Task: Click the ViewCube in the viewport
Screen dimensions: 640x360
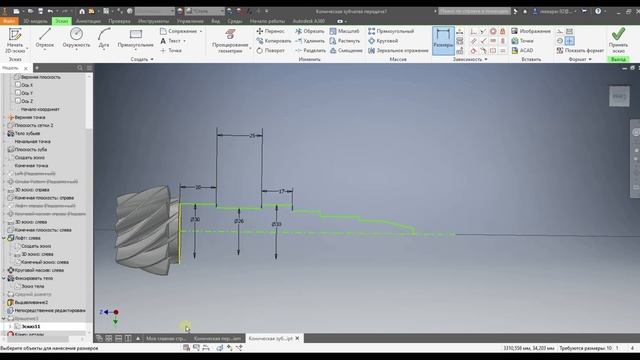Action: click(619, 96)
